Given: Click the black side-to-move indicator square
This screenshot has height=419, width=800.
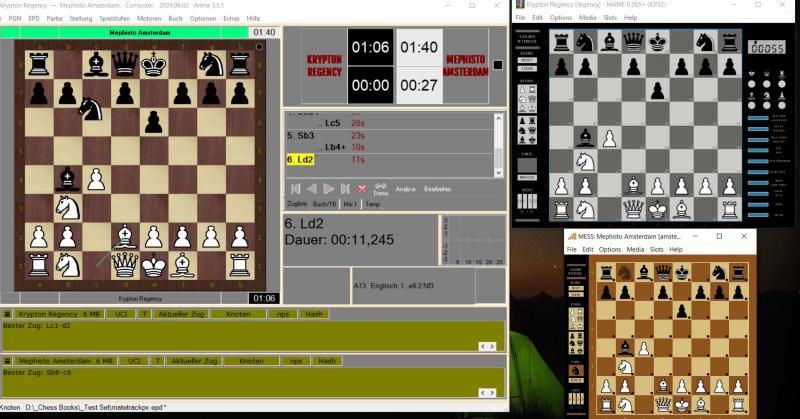Looking at the screenshot, I should click(497, 66).
